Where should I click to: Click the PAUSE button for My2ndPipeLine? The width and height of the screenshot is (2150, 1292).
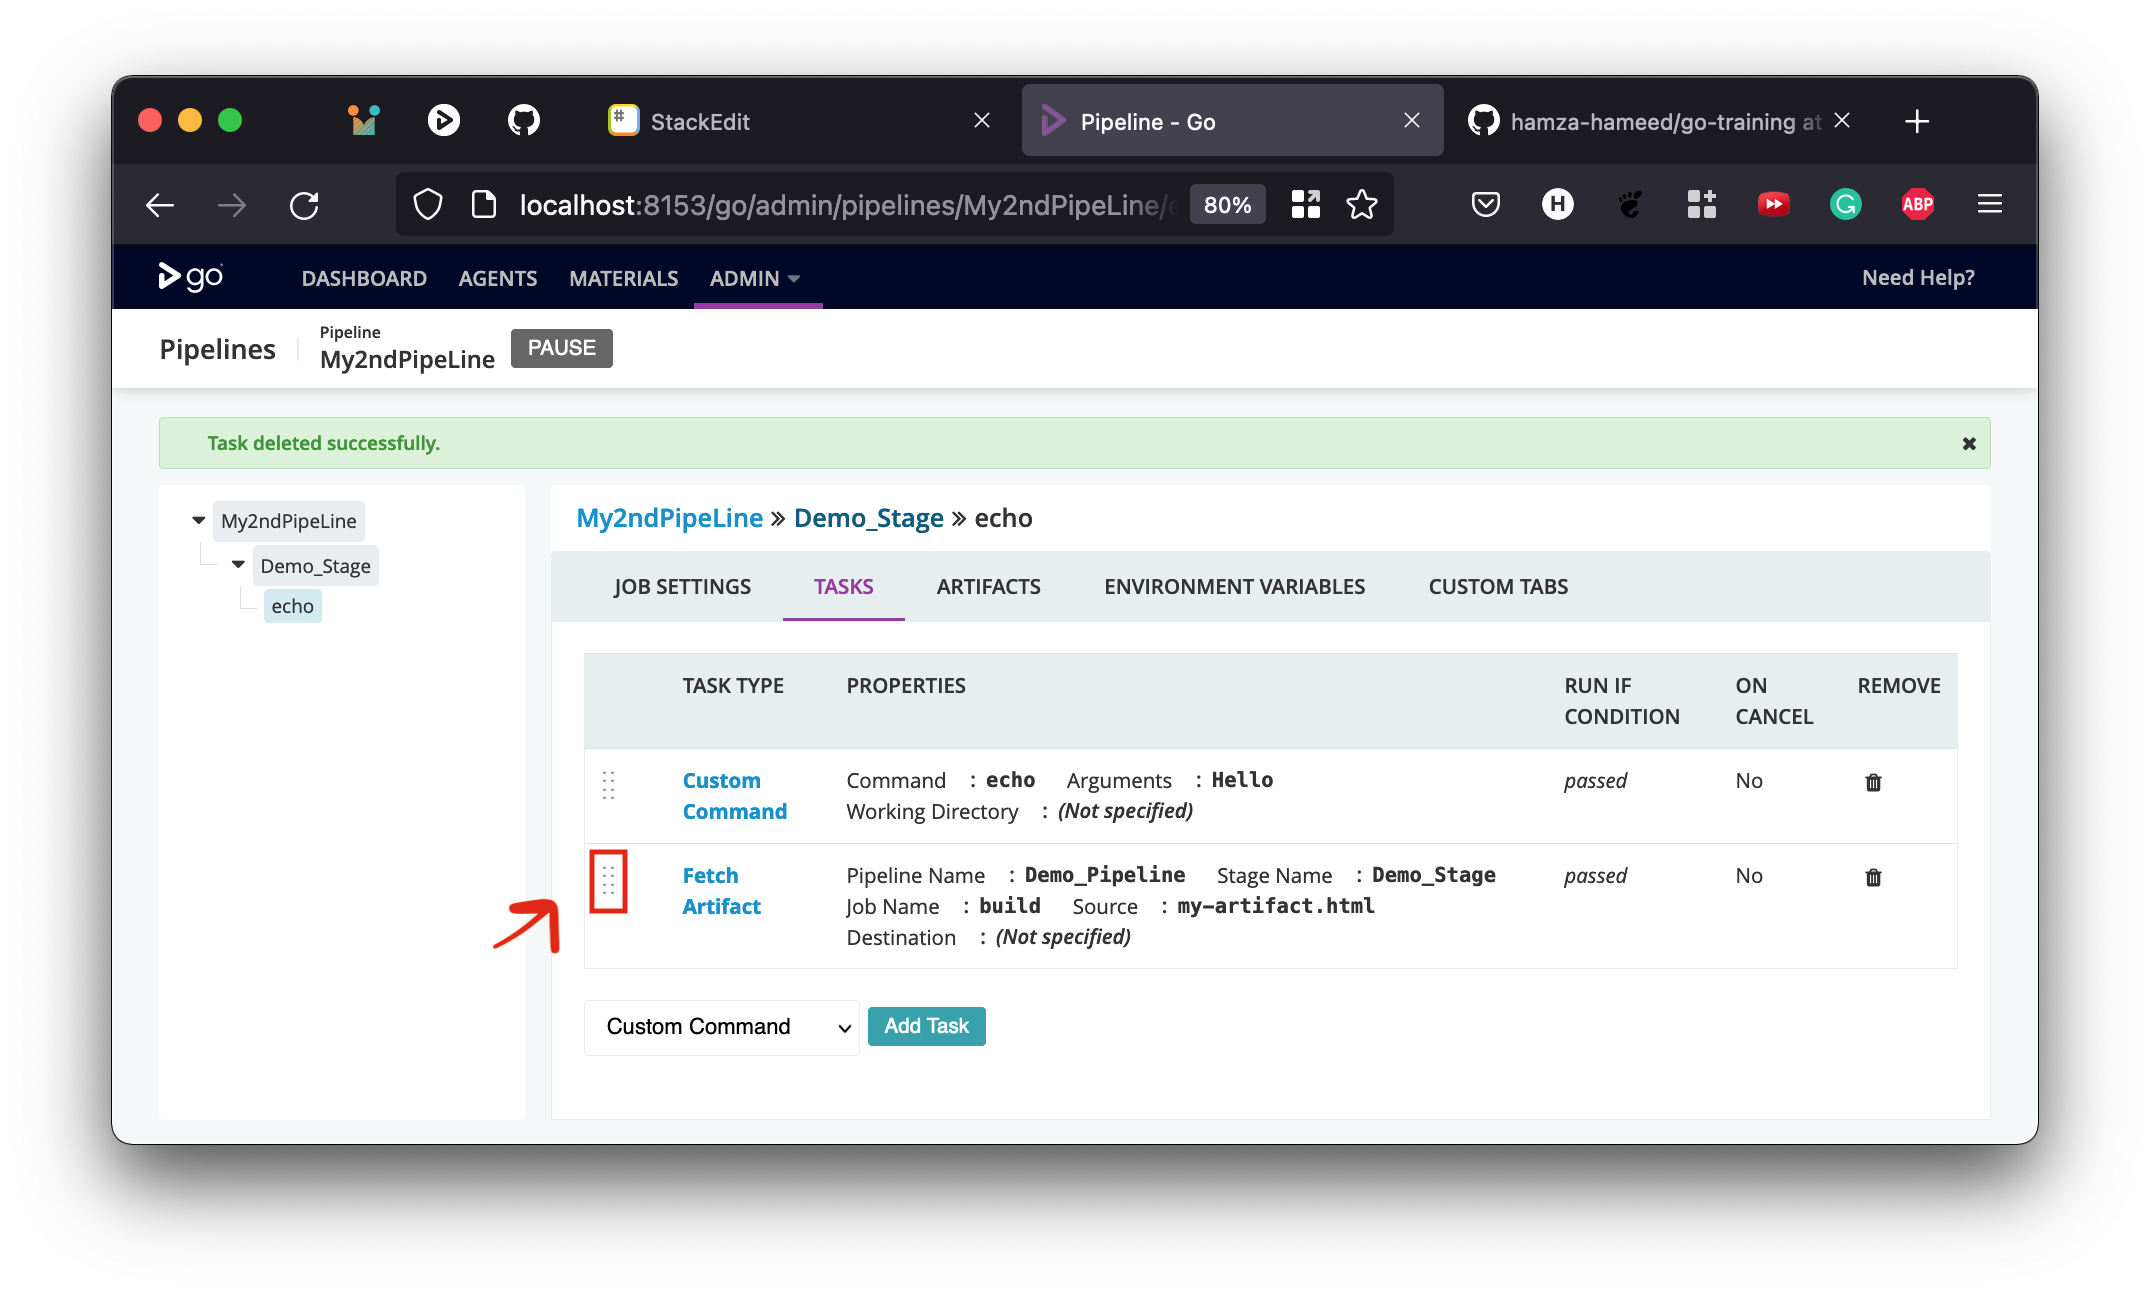(x=559, y=347)
